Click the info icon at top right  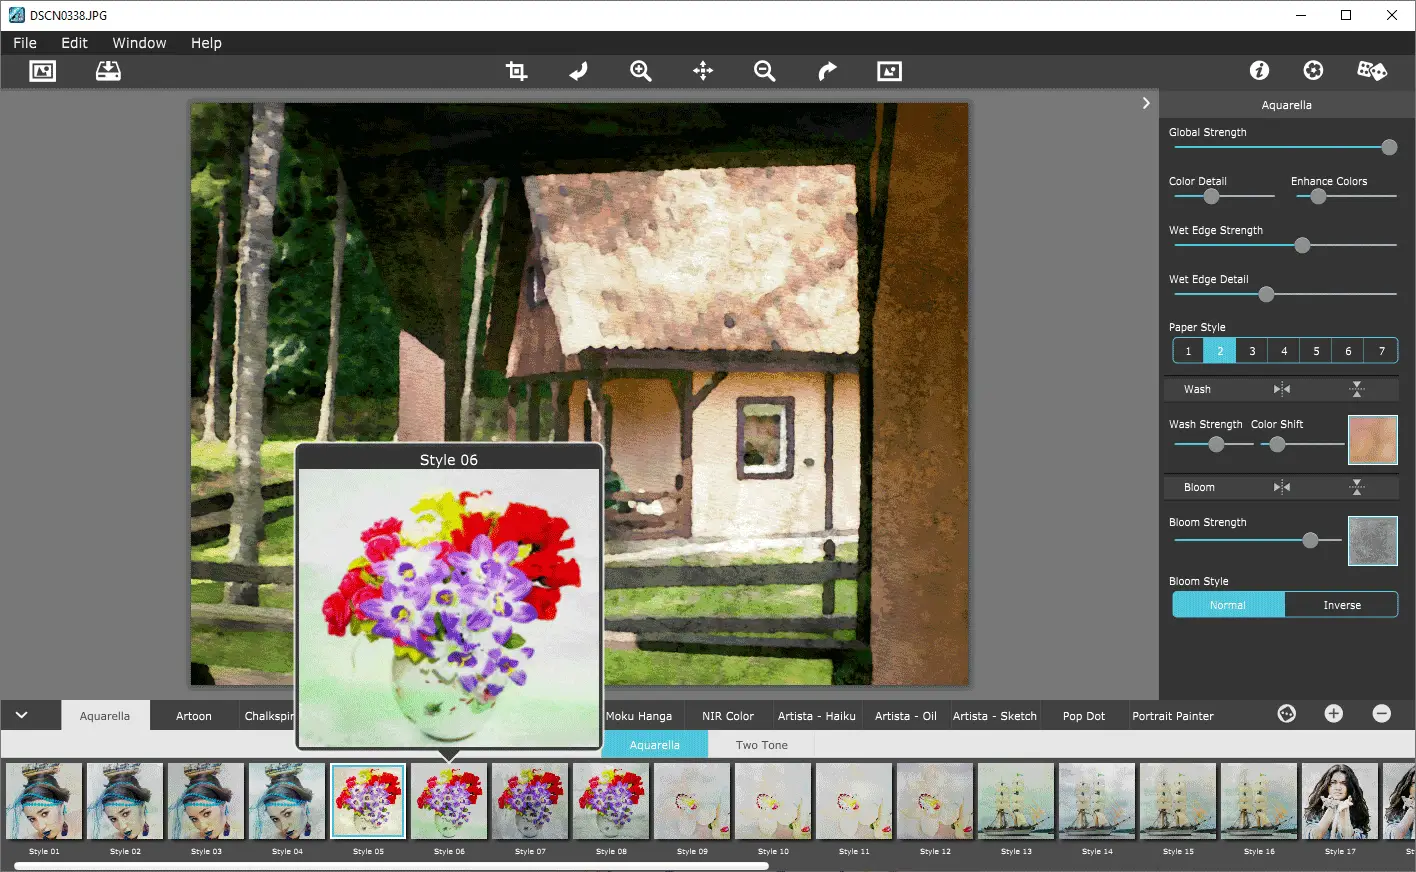click(1258, 70)
